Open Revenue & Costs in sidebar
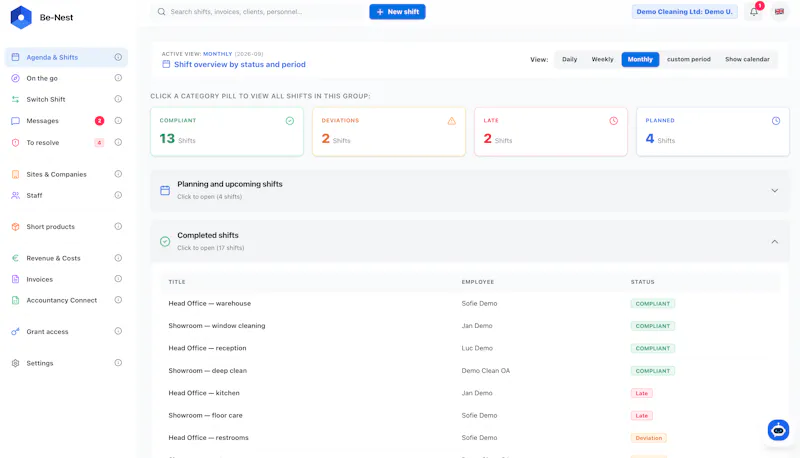This screenshot has height=458, width=800. (x=66, y=258)
